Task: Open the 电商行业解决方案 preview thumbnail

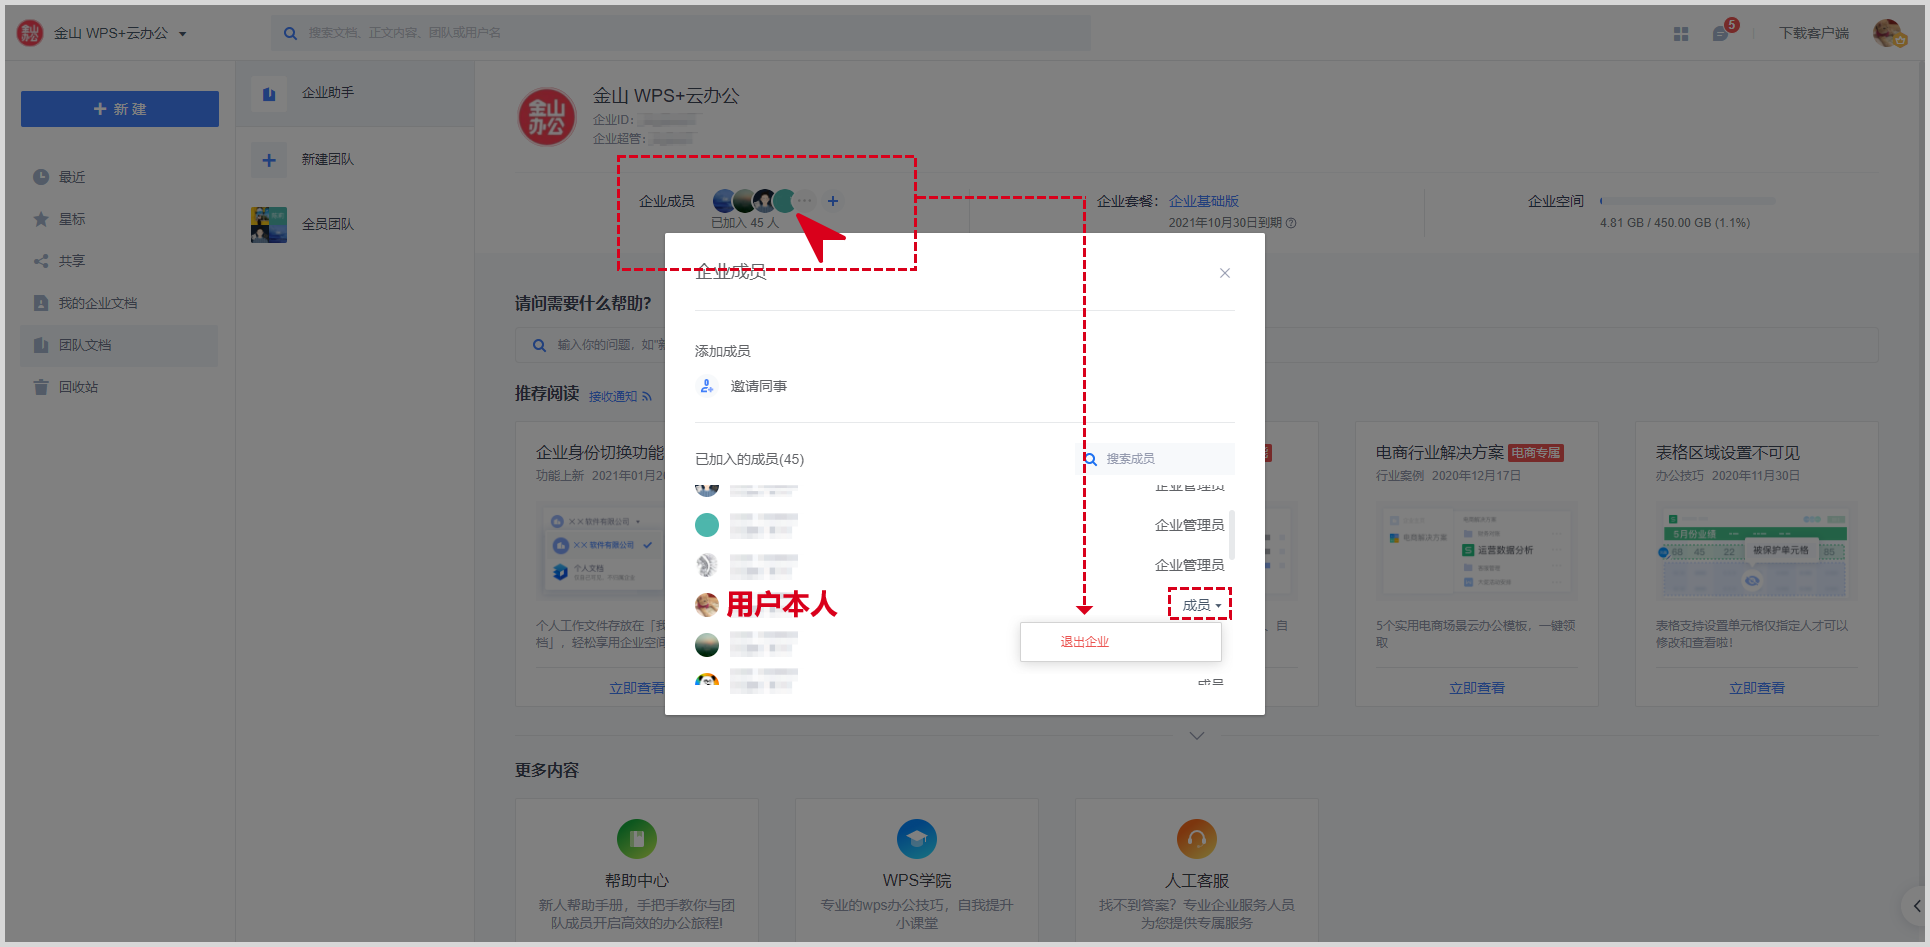Action: pyautogui.click(x=1477, y=550)
